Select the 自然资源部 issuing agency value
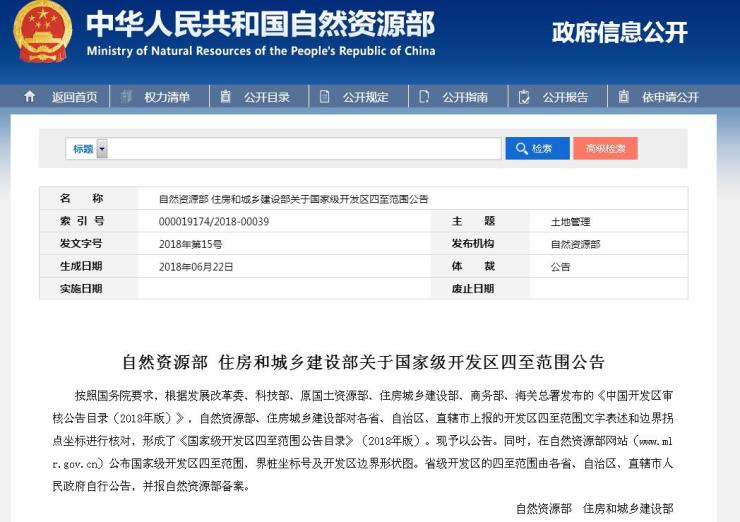The height and width of the screenshot is (522, 740). 575,244
